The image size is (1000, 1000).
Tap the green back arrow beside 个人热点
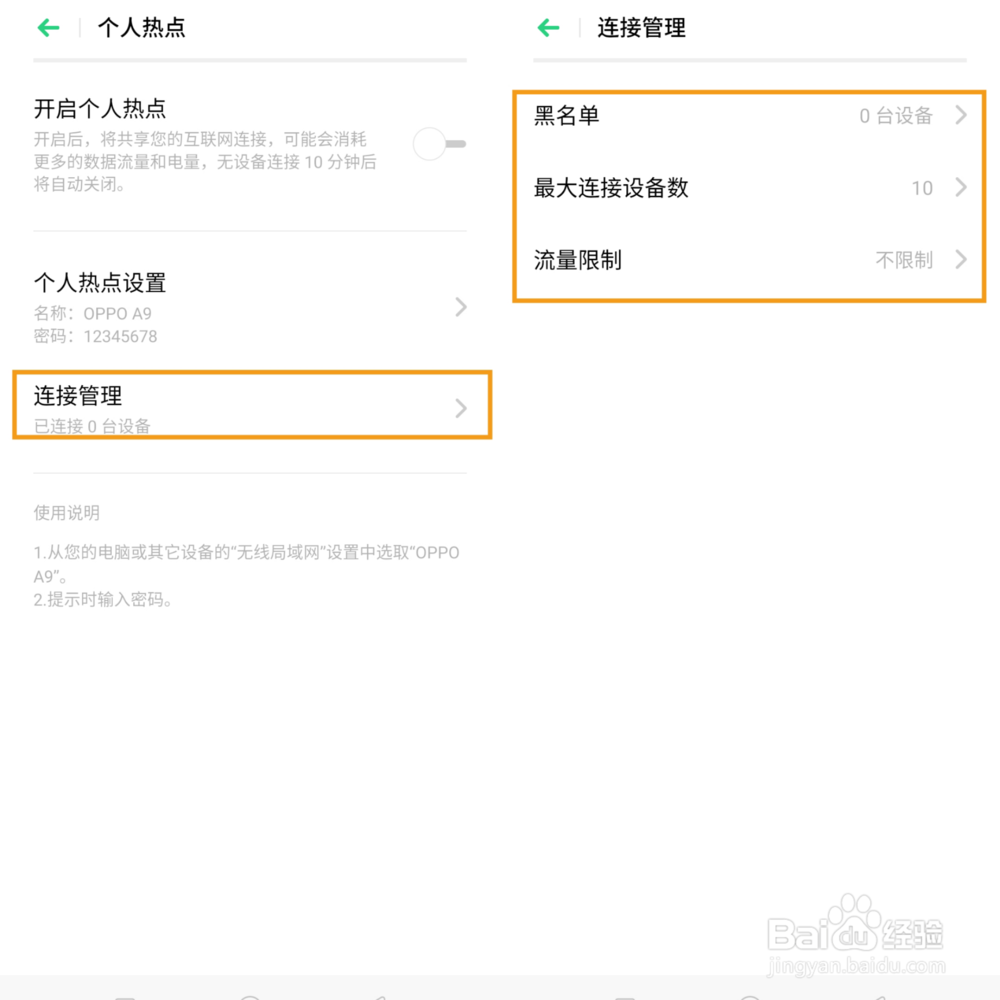click(x=48, y=27)
